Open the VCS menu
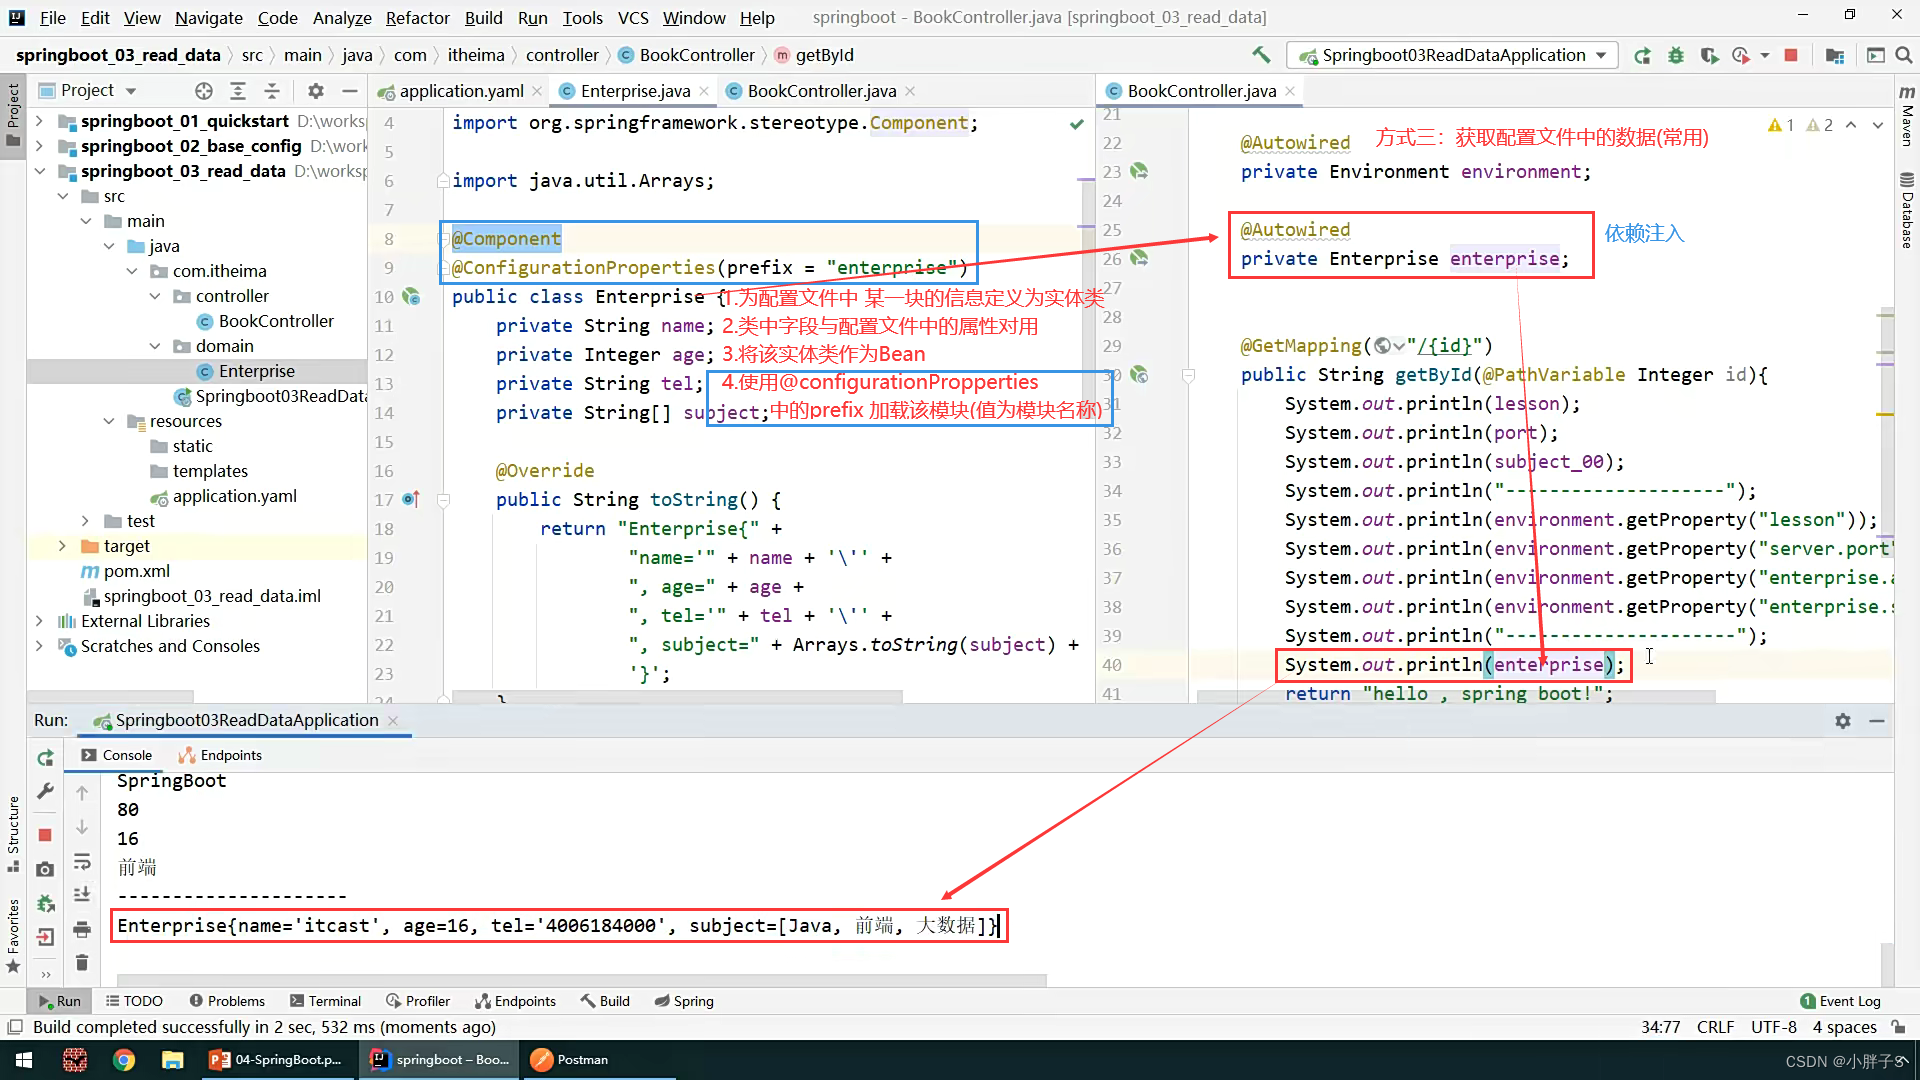Screen dimensions: 1920x1080 coord(633,17)
